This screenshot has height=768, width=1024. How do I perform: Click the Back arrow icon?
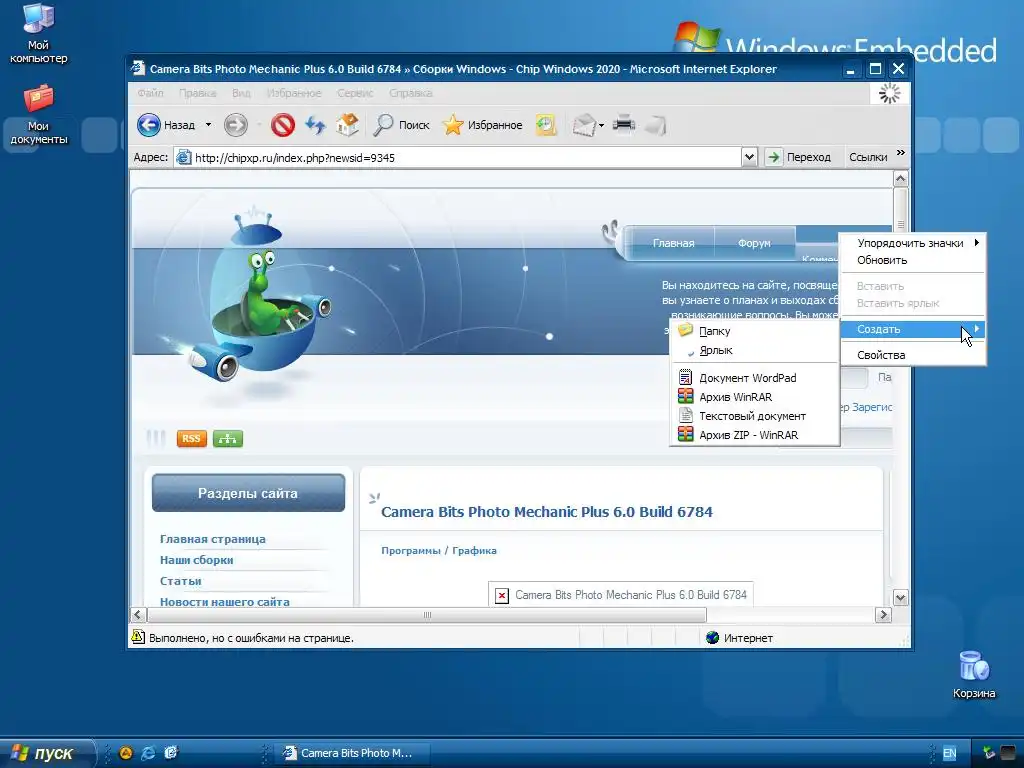(x=148, y=125)
